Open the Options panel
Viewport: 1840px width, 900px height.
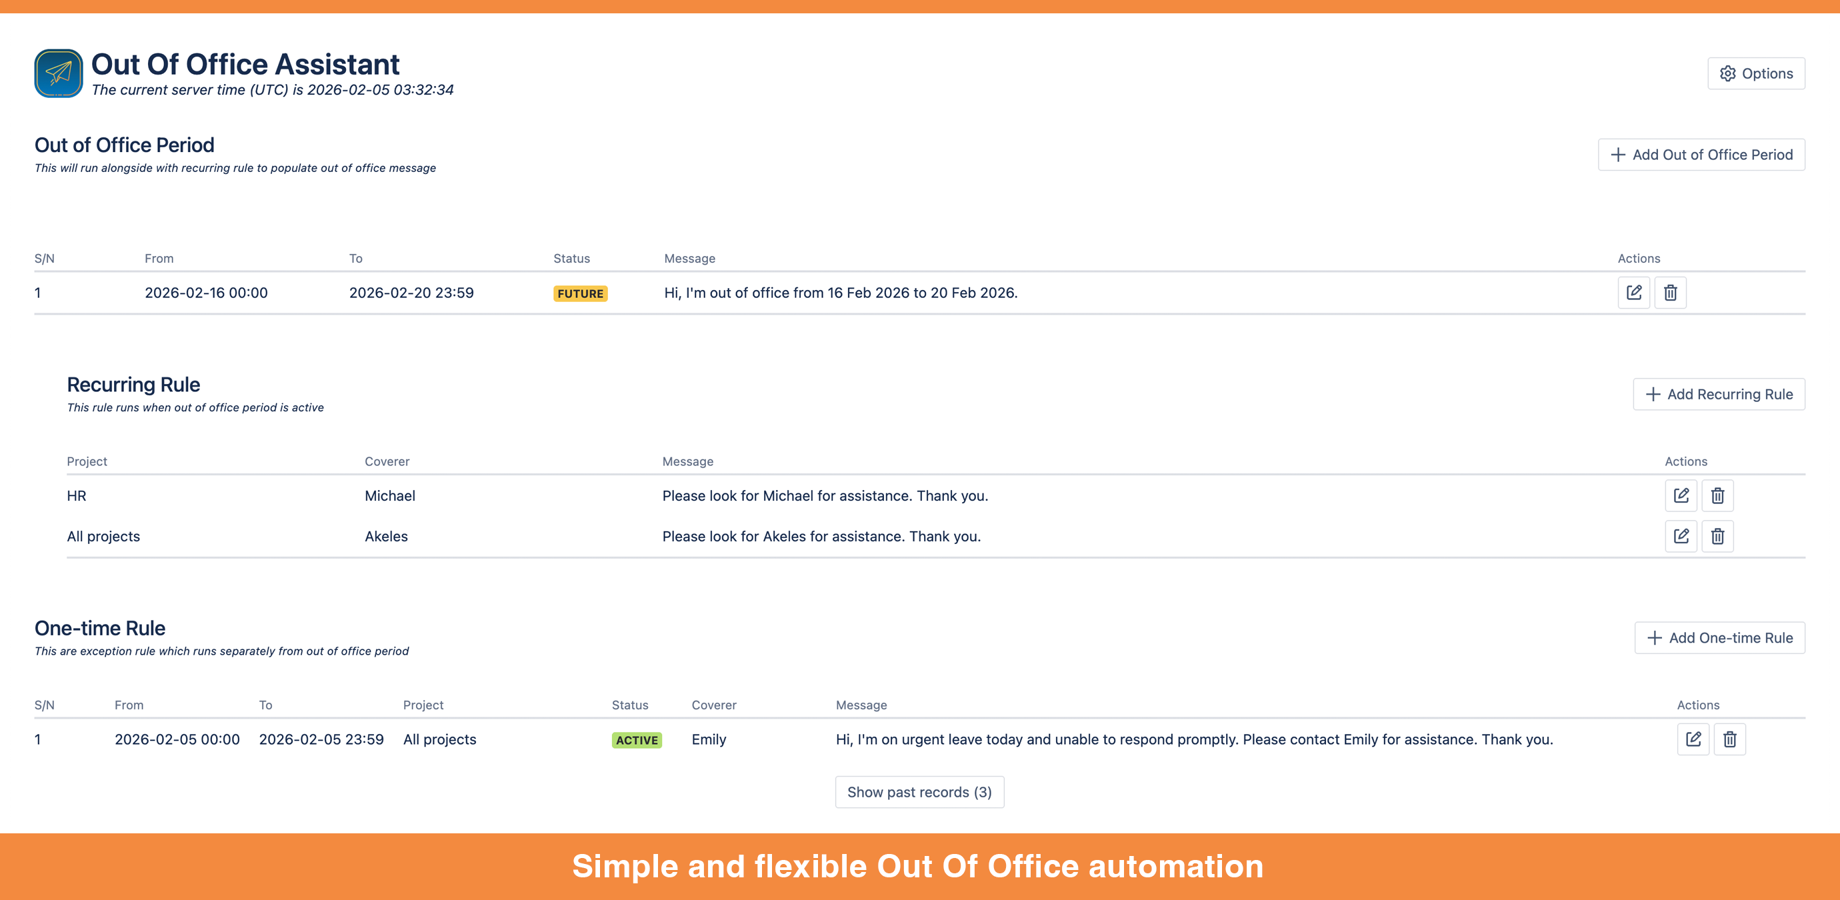pos(1756,72)
